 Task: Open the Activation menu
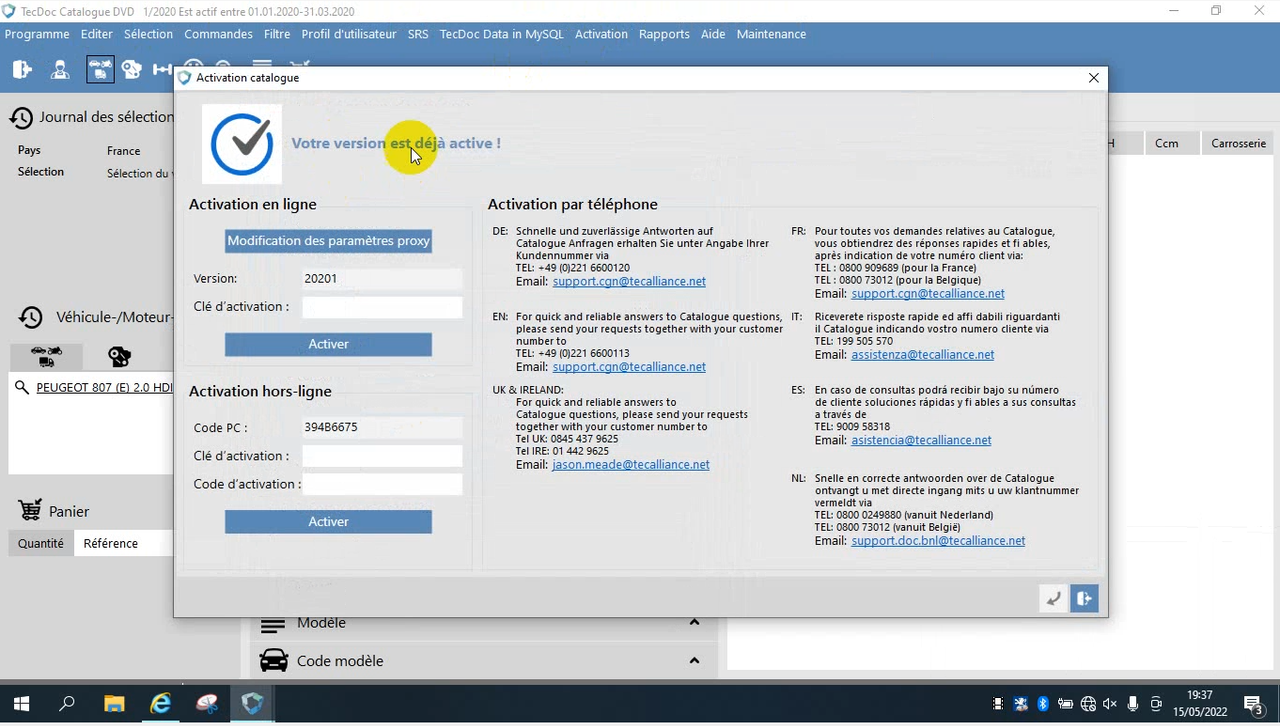tap(601, 34)
